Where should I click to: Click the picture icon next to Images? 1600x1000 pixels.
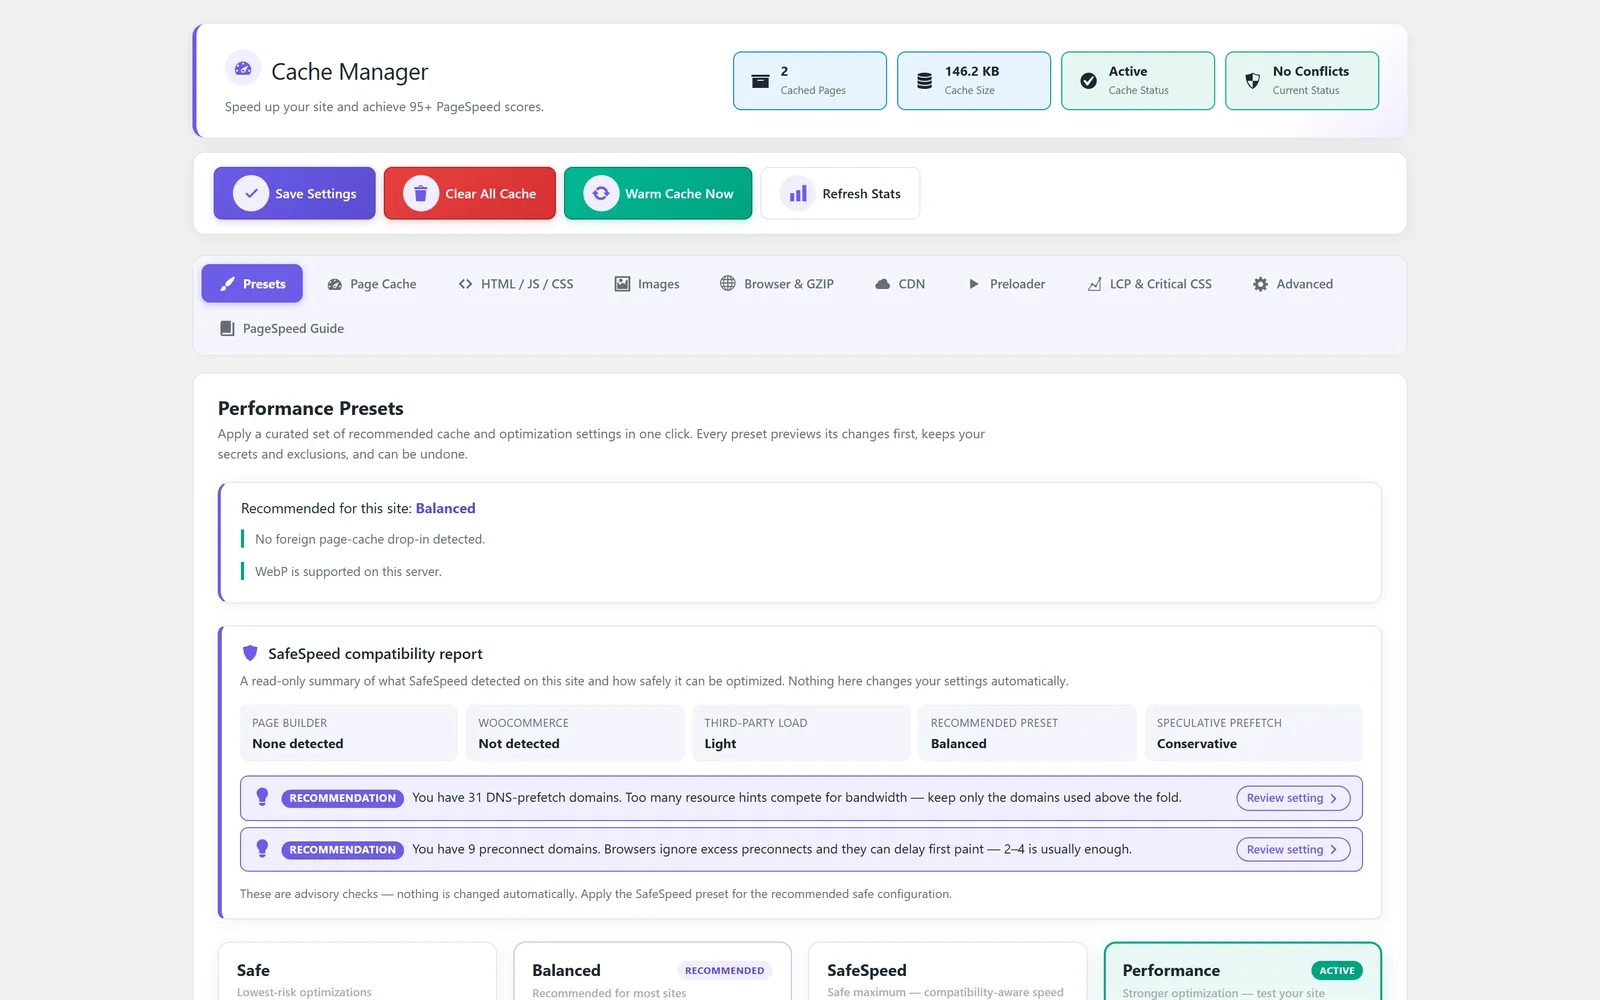[622, 284]
